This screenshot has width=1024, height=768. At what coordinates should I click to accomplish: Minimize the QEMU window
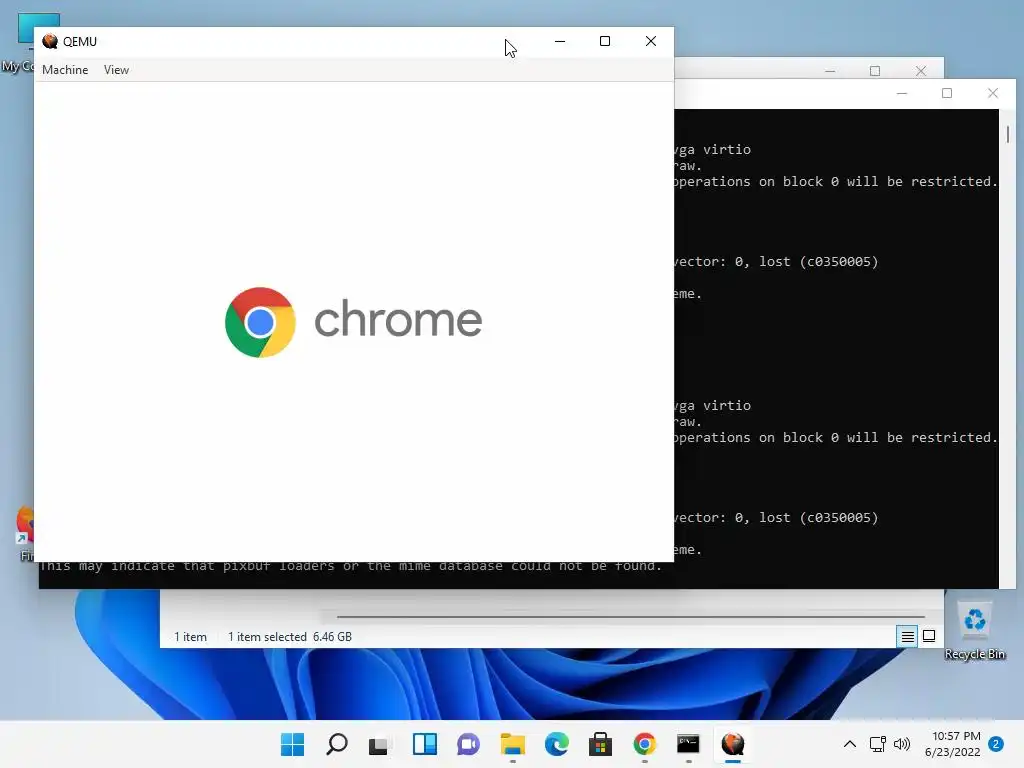point(560,41)
